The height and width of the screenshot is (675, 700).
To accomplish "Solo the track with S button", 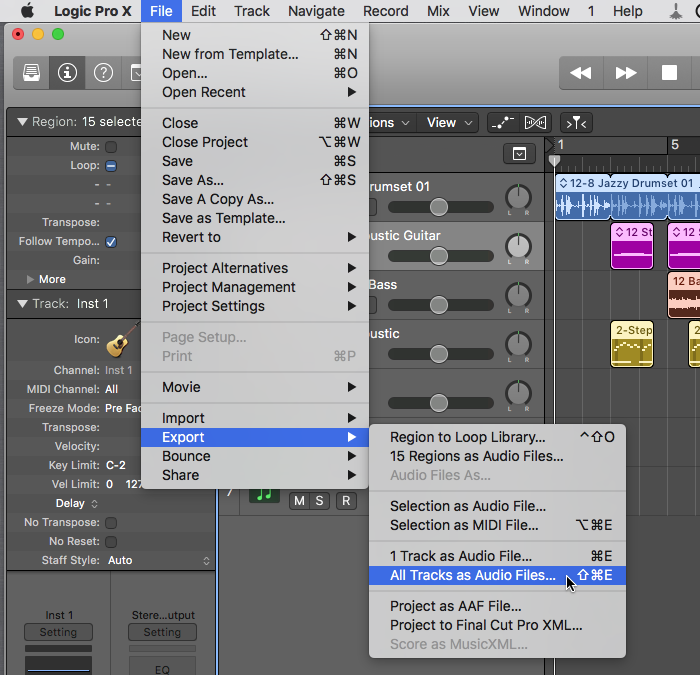I will tap(320, 501).
